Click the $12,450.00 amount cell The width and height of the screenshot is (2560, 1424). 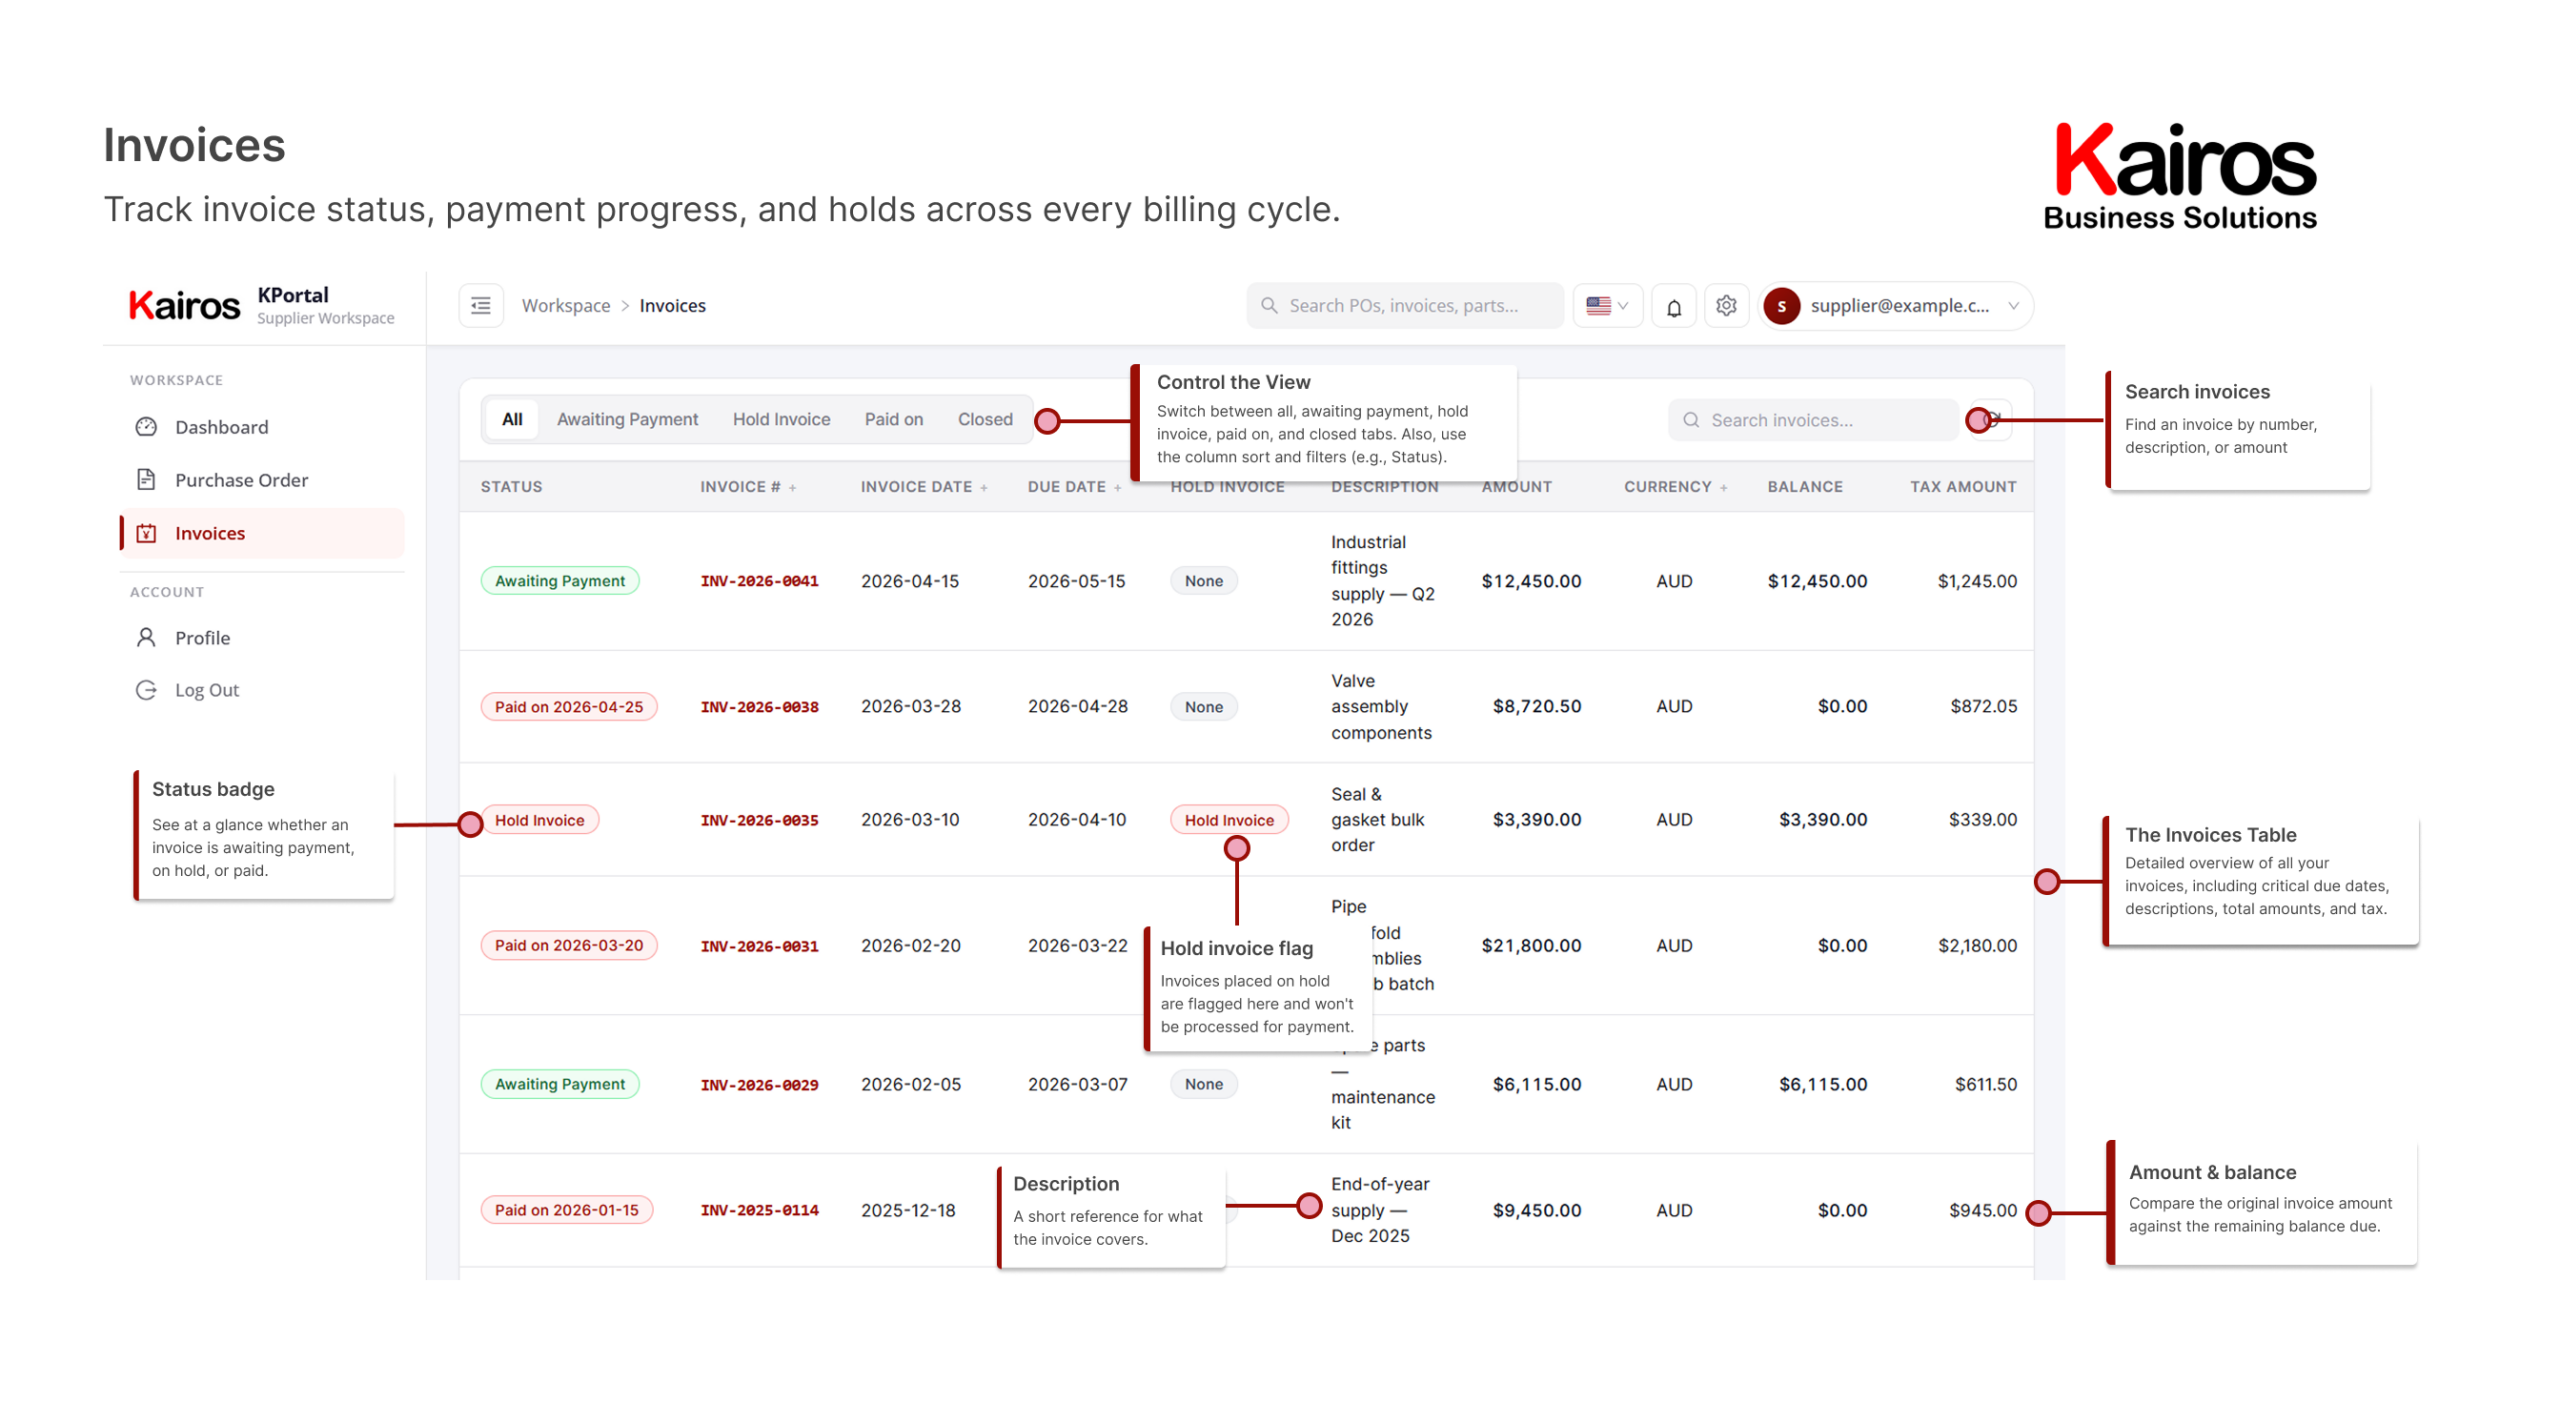click(1530, 581)
